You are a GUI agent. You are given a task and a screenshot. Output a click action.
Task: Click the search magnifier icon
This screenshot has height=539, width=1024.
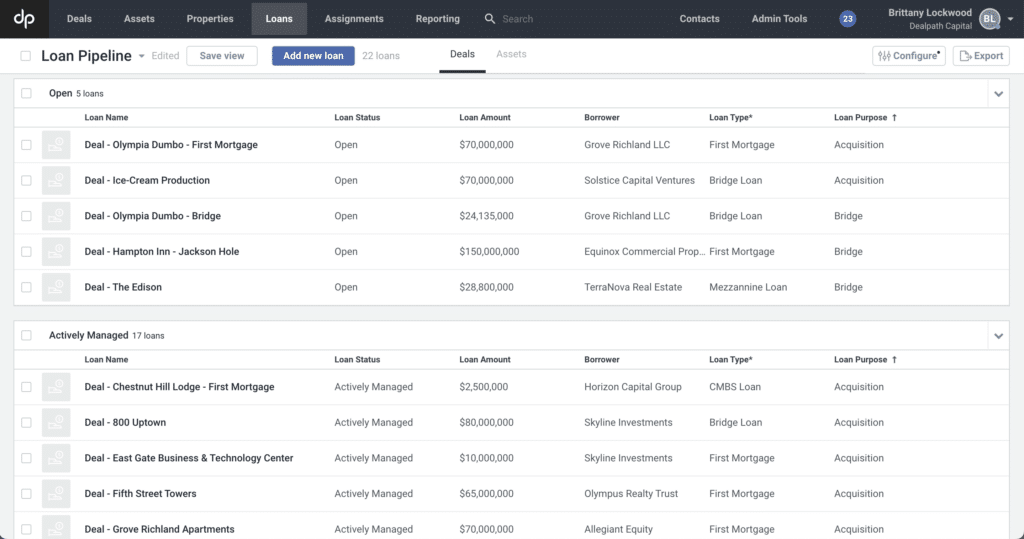tap(490, 19)
